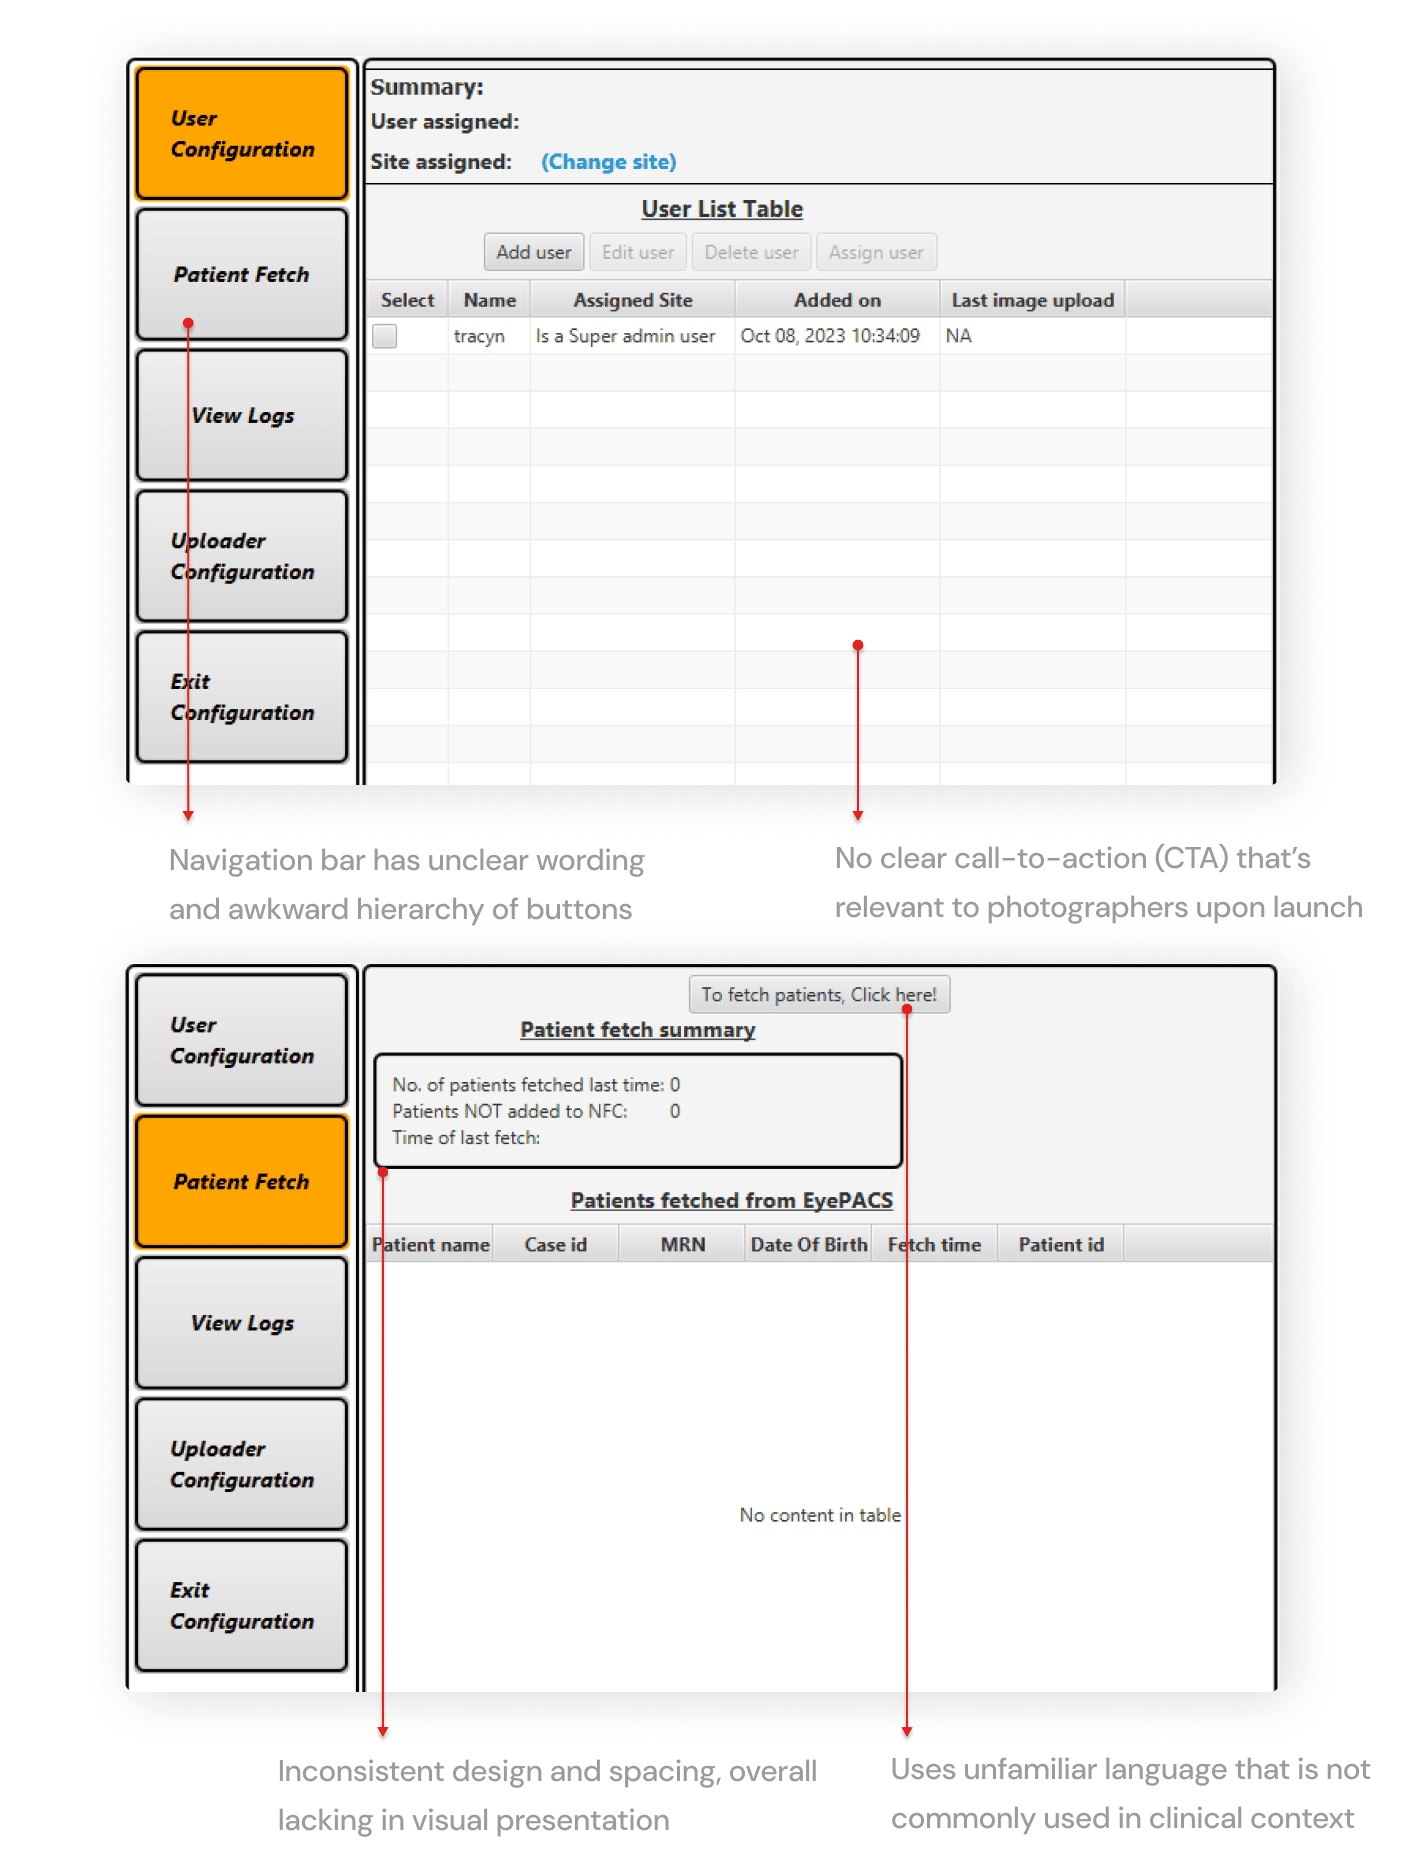
Task: Sort by the Name column header
Action: click(490, 300)
